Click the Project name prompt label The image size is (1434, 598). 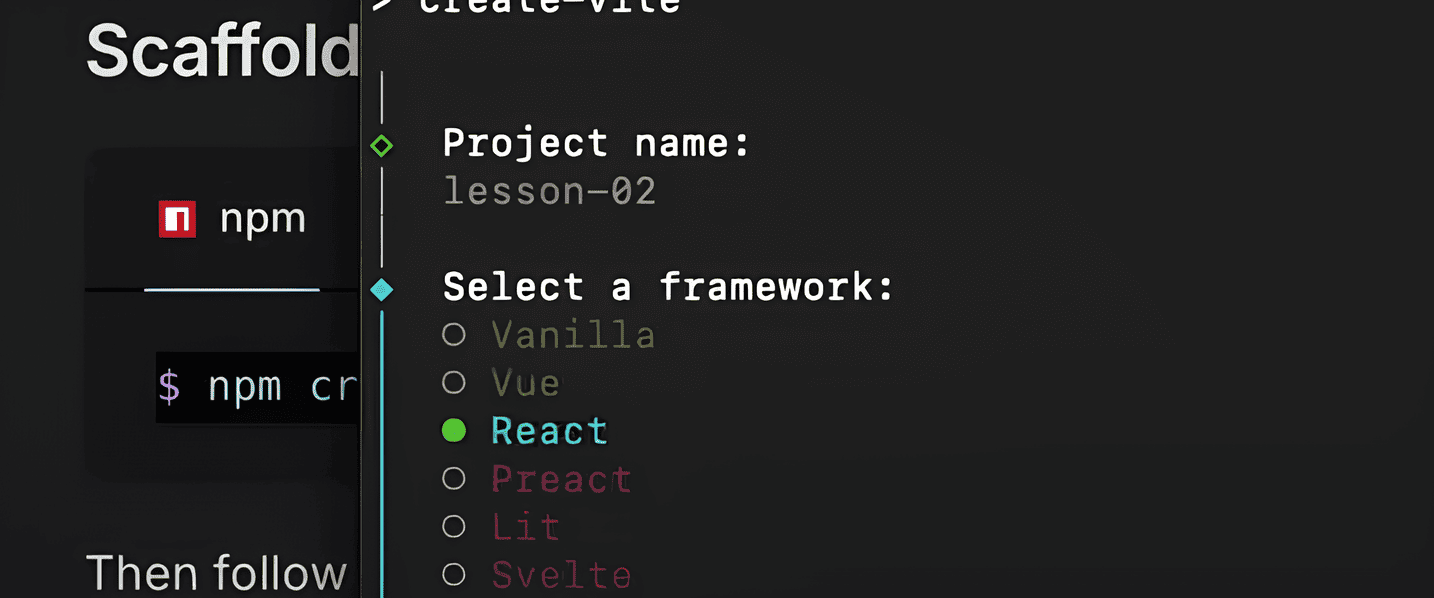[x=596, y=143]
